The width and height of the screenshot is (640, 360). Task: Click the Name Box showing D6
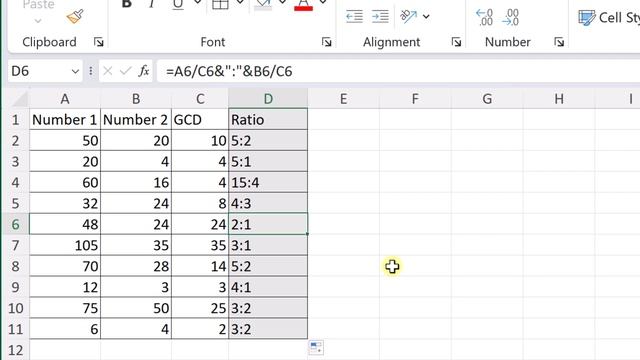point(39,71)
